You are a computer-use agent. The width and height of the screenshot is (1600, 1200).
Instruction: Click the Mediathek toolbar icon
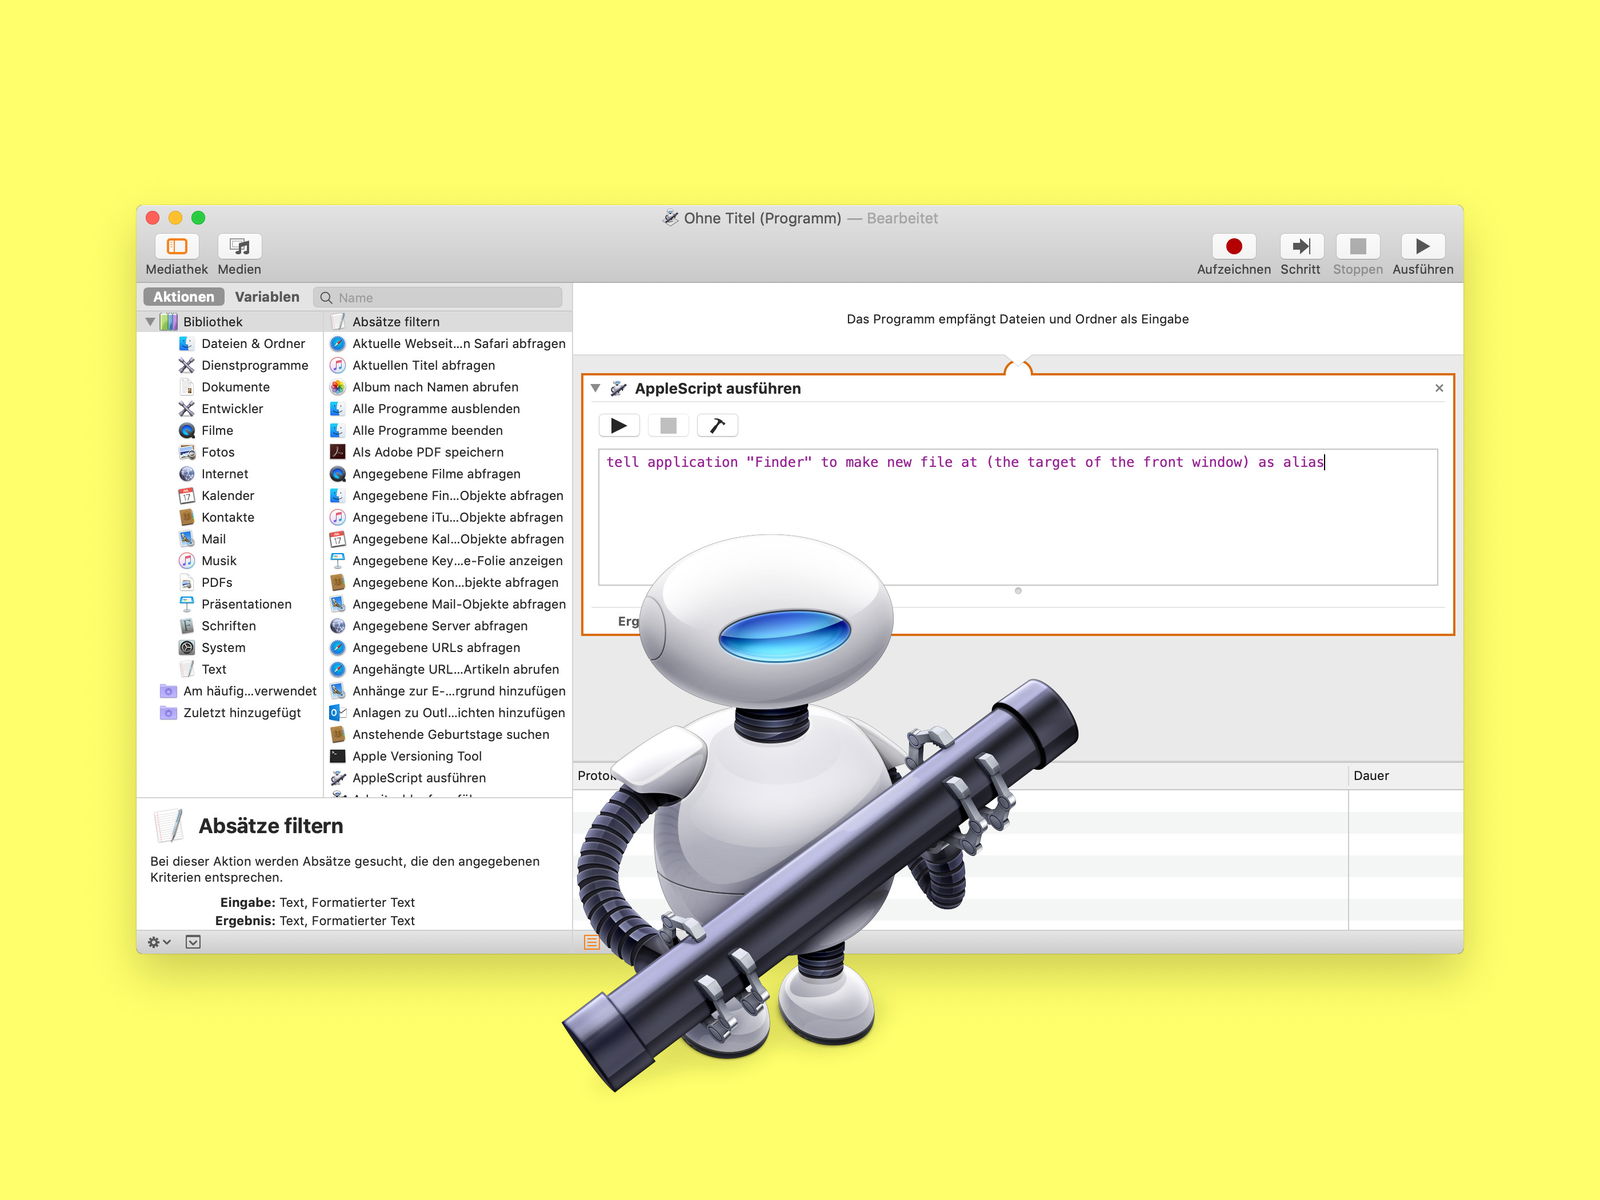[177, 246]
